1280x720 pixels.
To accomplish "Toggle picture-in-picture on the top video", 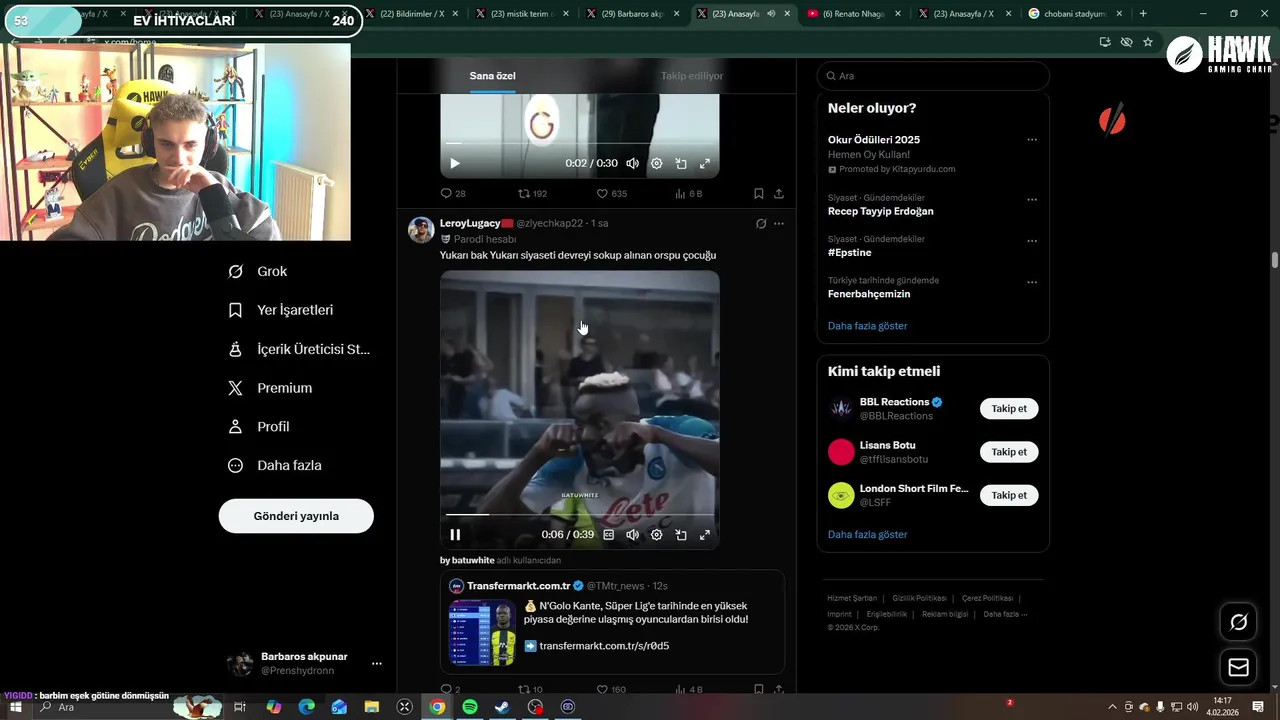I will pos(681,163).
